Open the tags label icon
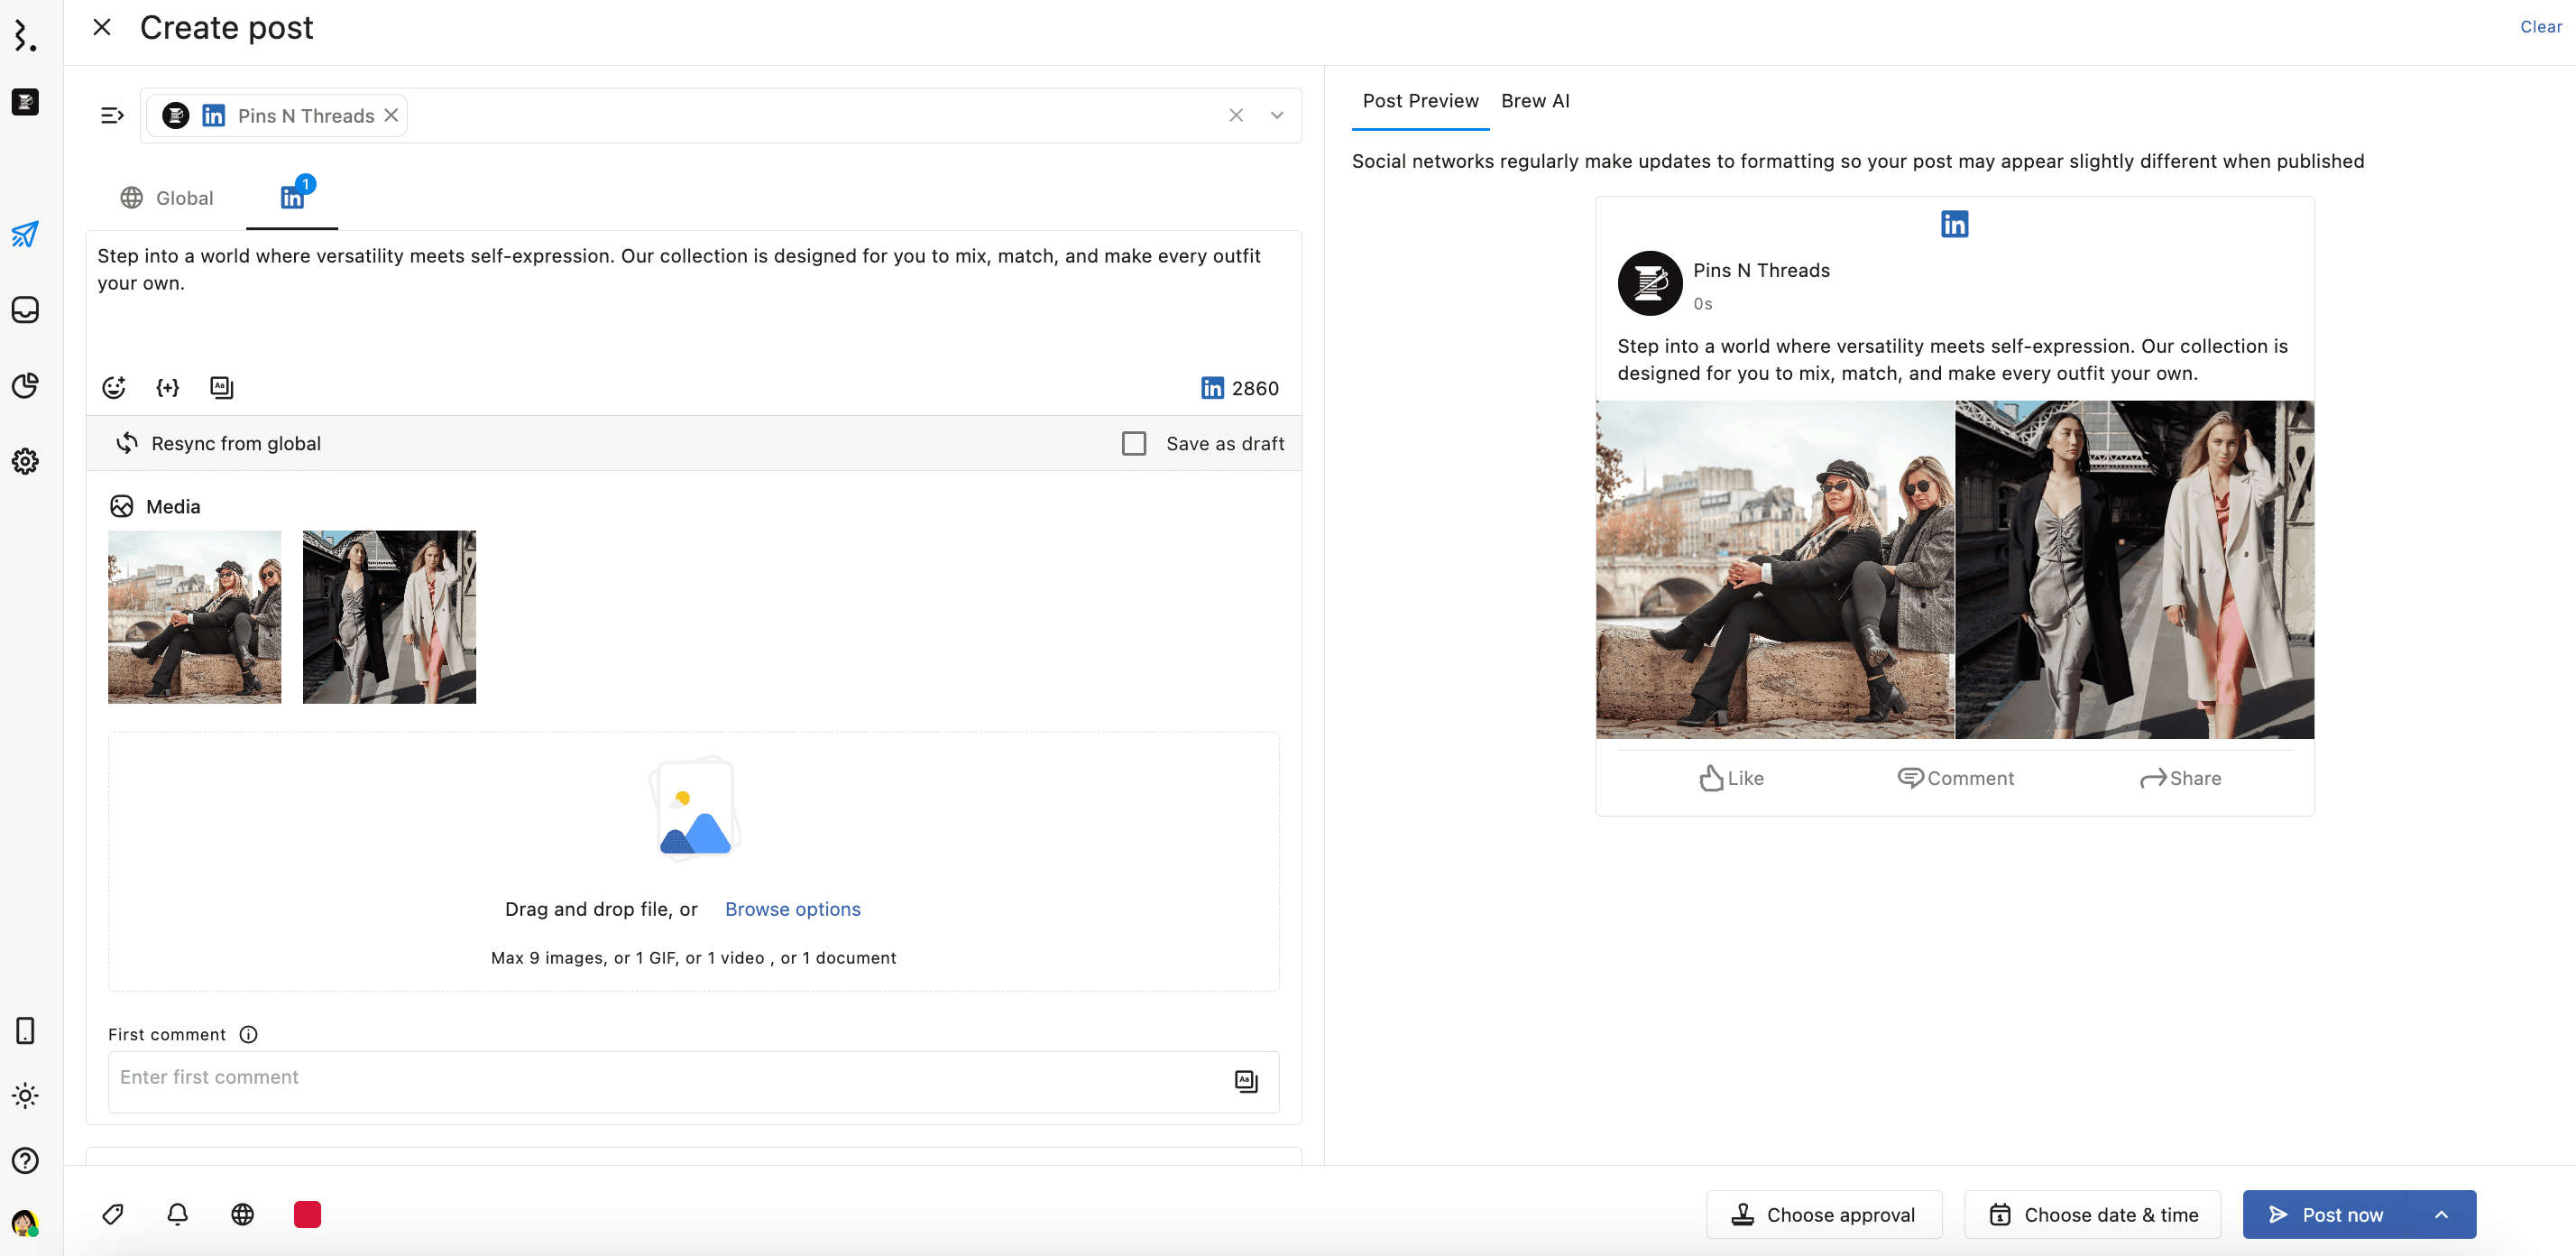 coord(113,1214)
